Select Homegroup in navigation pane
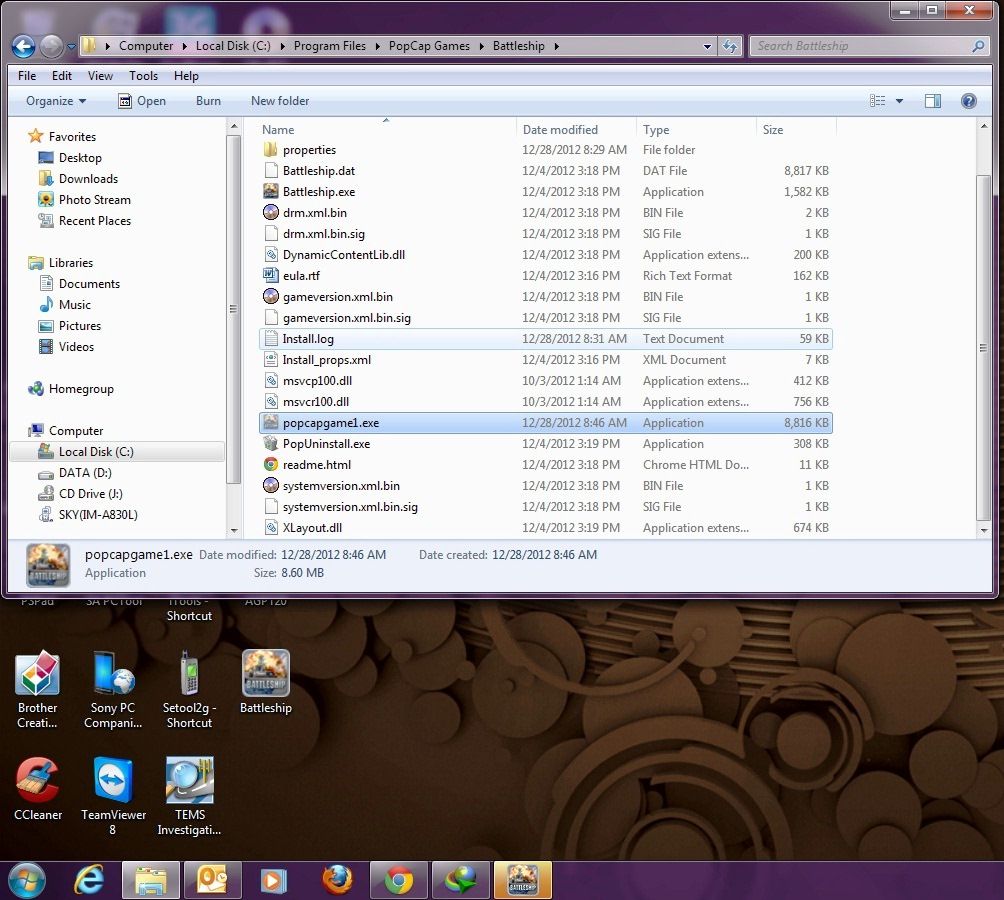 pyautogui.click(x=81, y=389)
